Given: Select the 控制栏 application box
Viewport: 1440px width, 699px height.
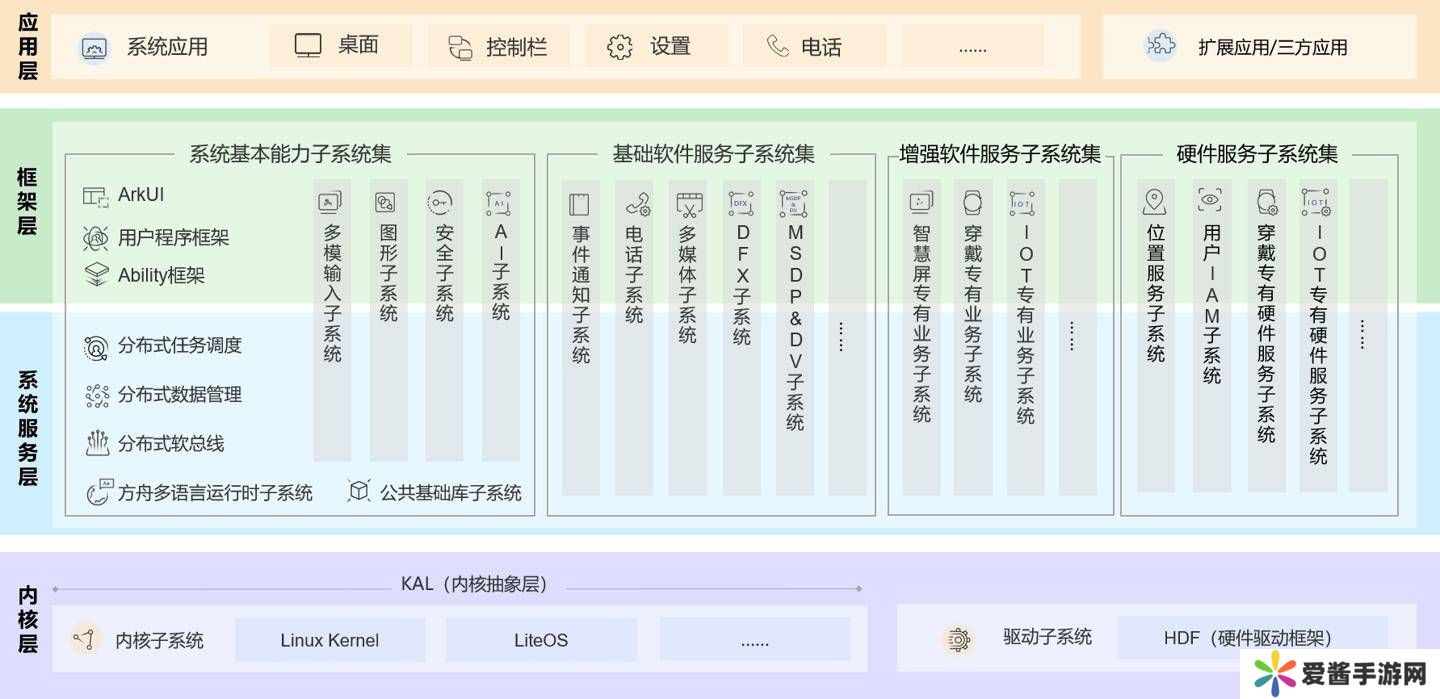Looking at the screenshot, I should point(498,46).
